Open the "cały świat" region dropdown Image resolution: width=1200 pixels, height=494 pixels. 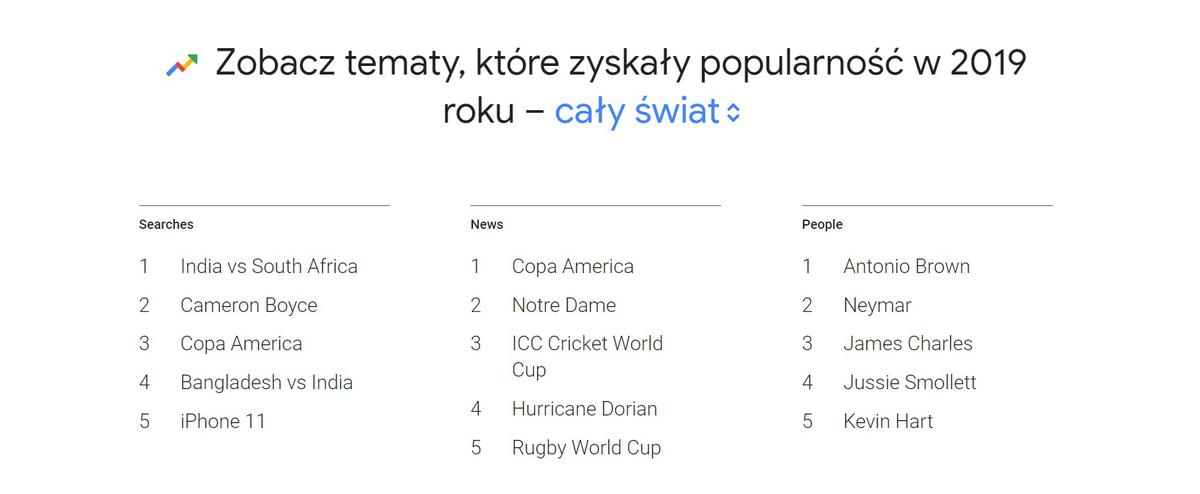tap(637, 111)
